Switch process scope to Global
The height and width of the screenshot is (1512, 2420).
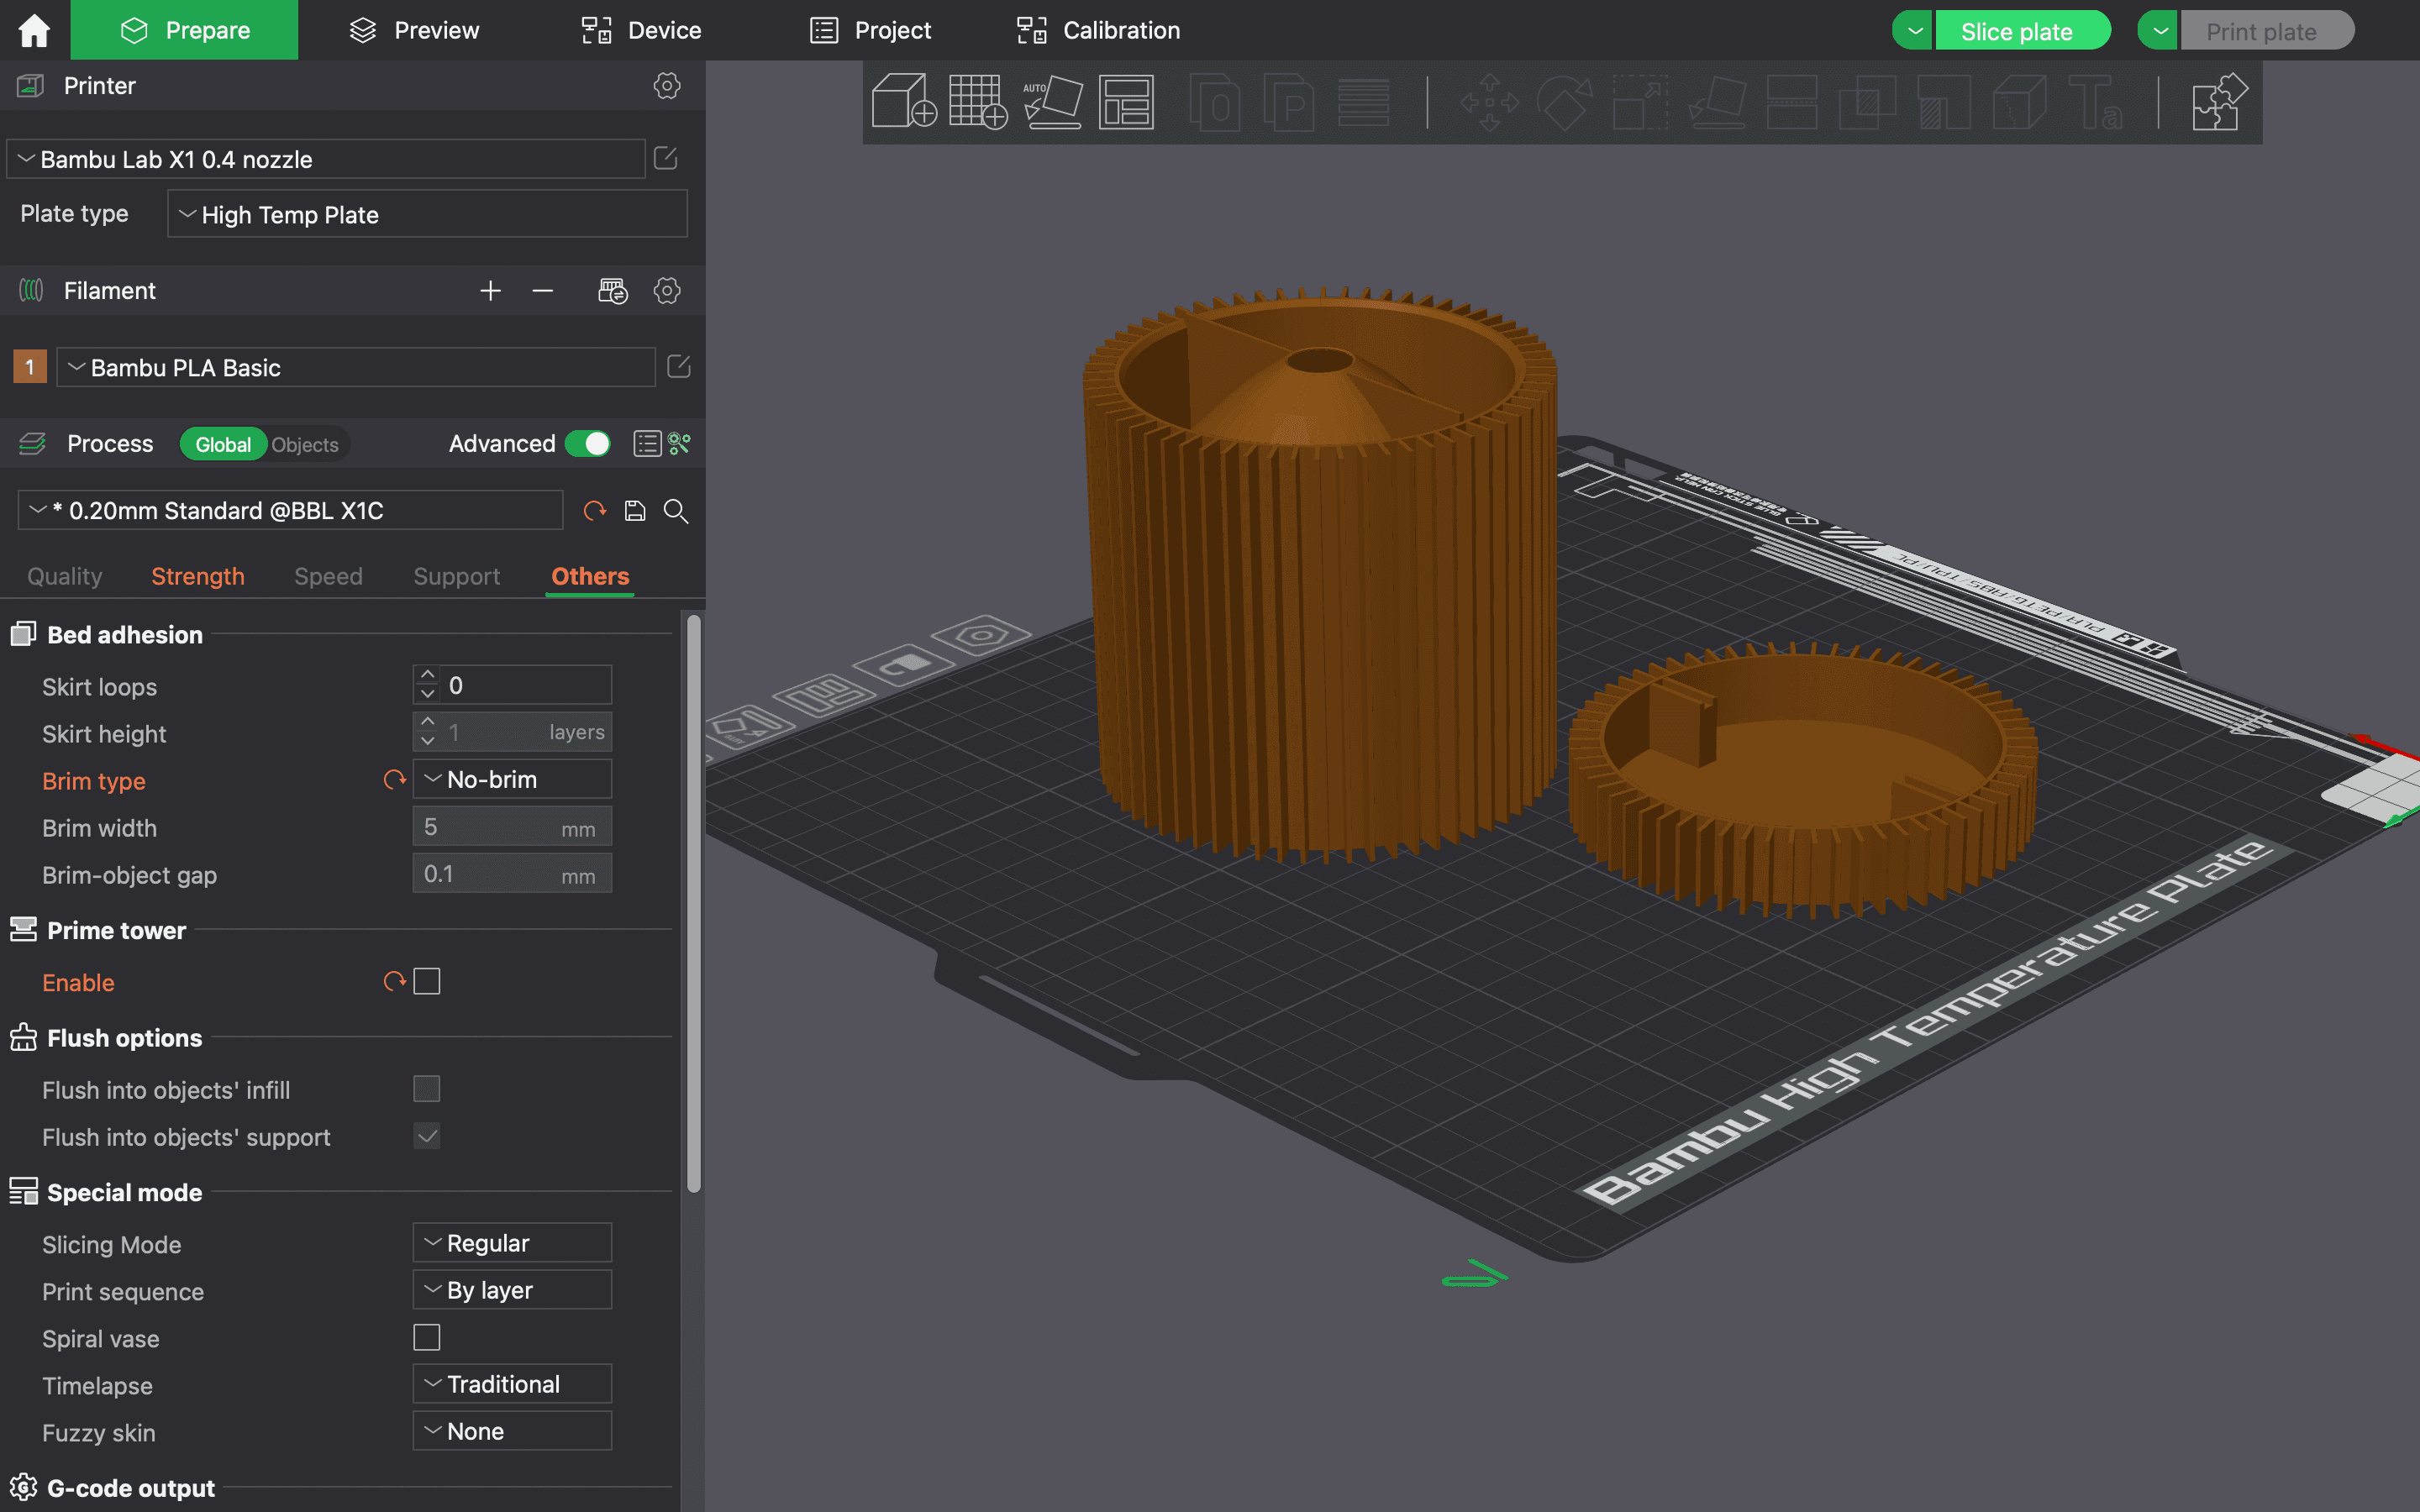click(223, 444)
